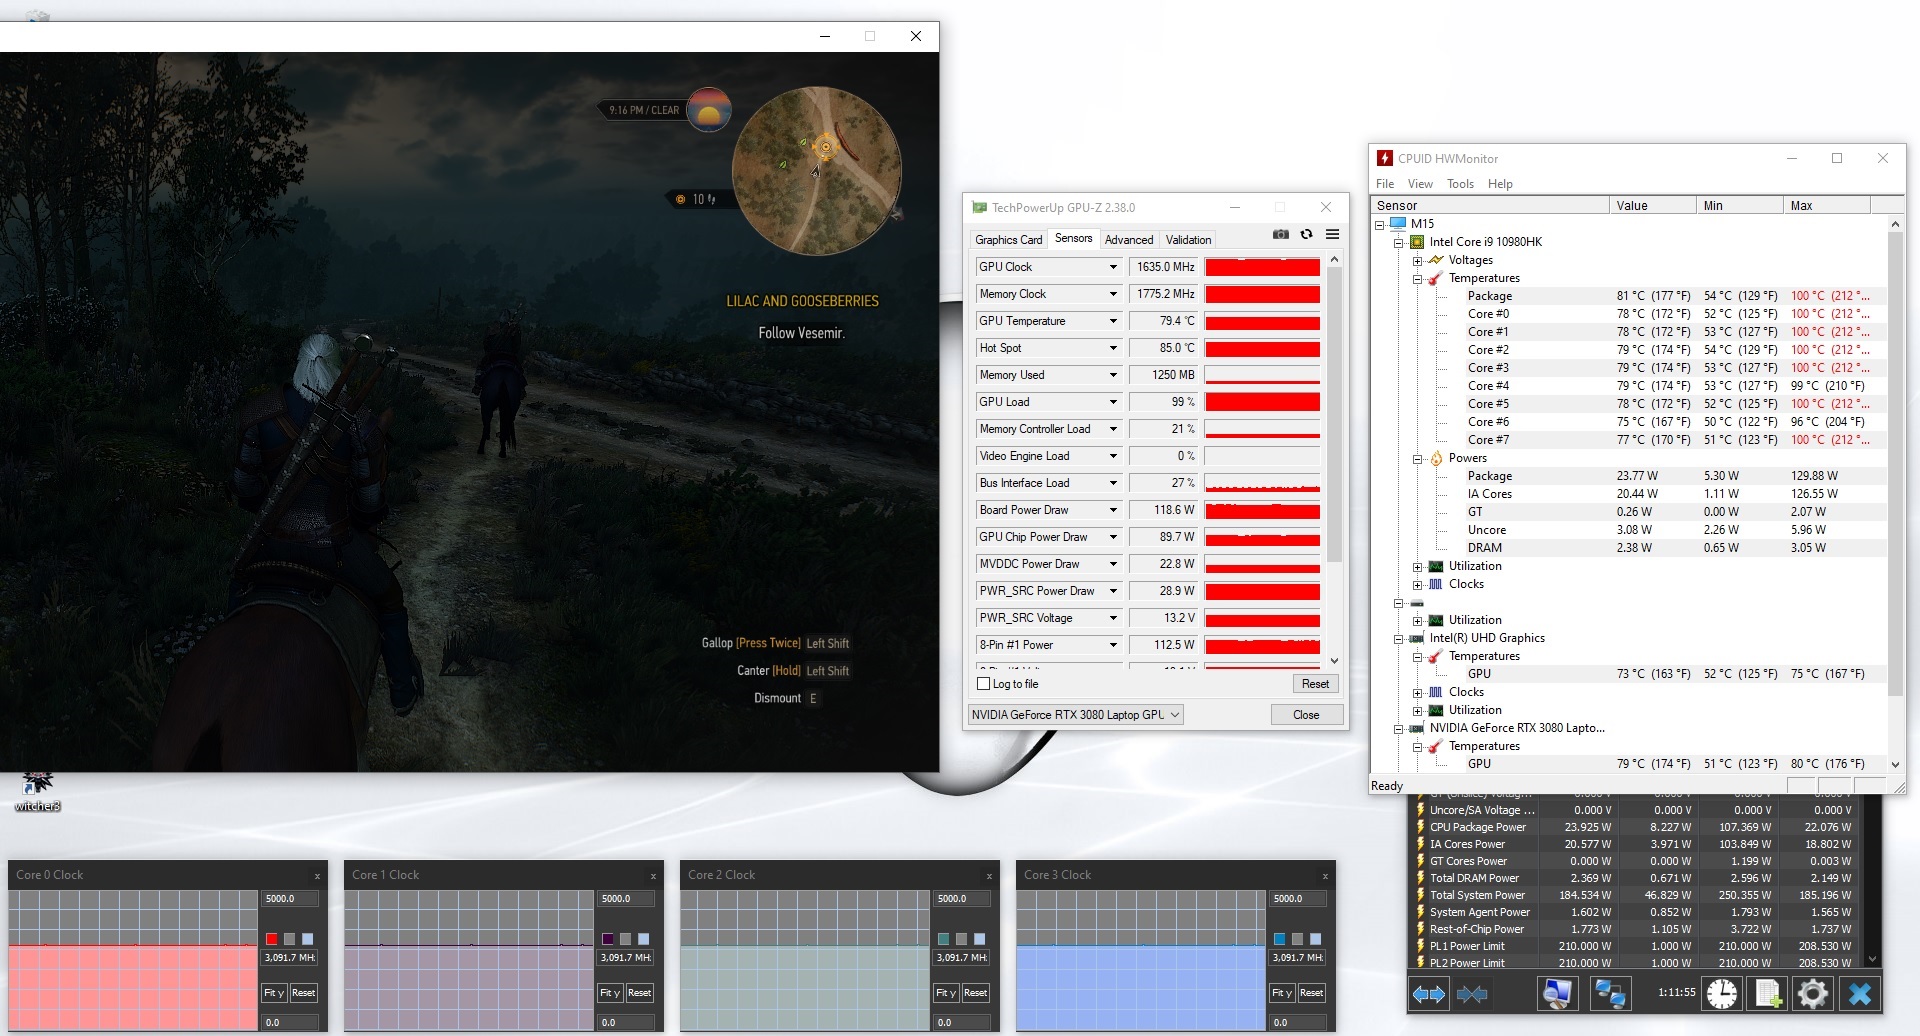This screenshot has height=1036, width=1920.
Task: Open the GPU-Z hamburger menu
Action: [1332, 234]
